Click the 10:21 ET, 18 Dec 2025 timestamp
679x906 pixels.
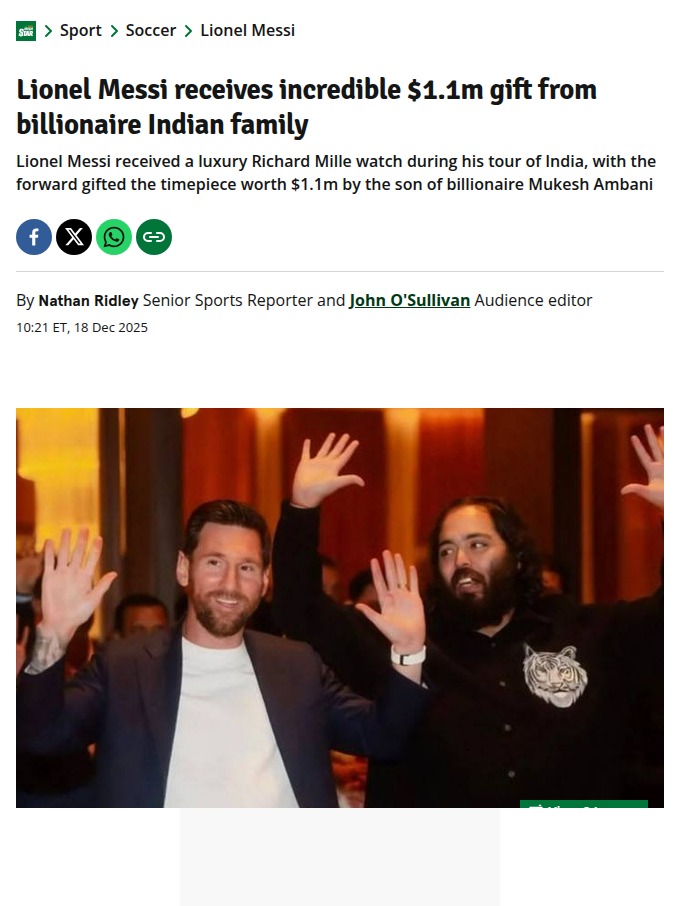point(82,328)
